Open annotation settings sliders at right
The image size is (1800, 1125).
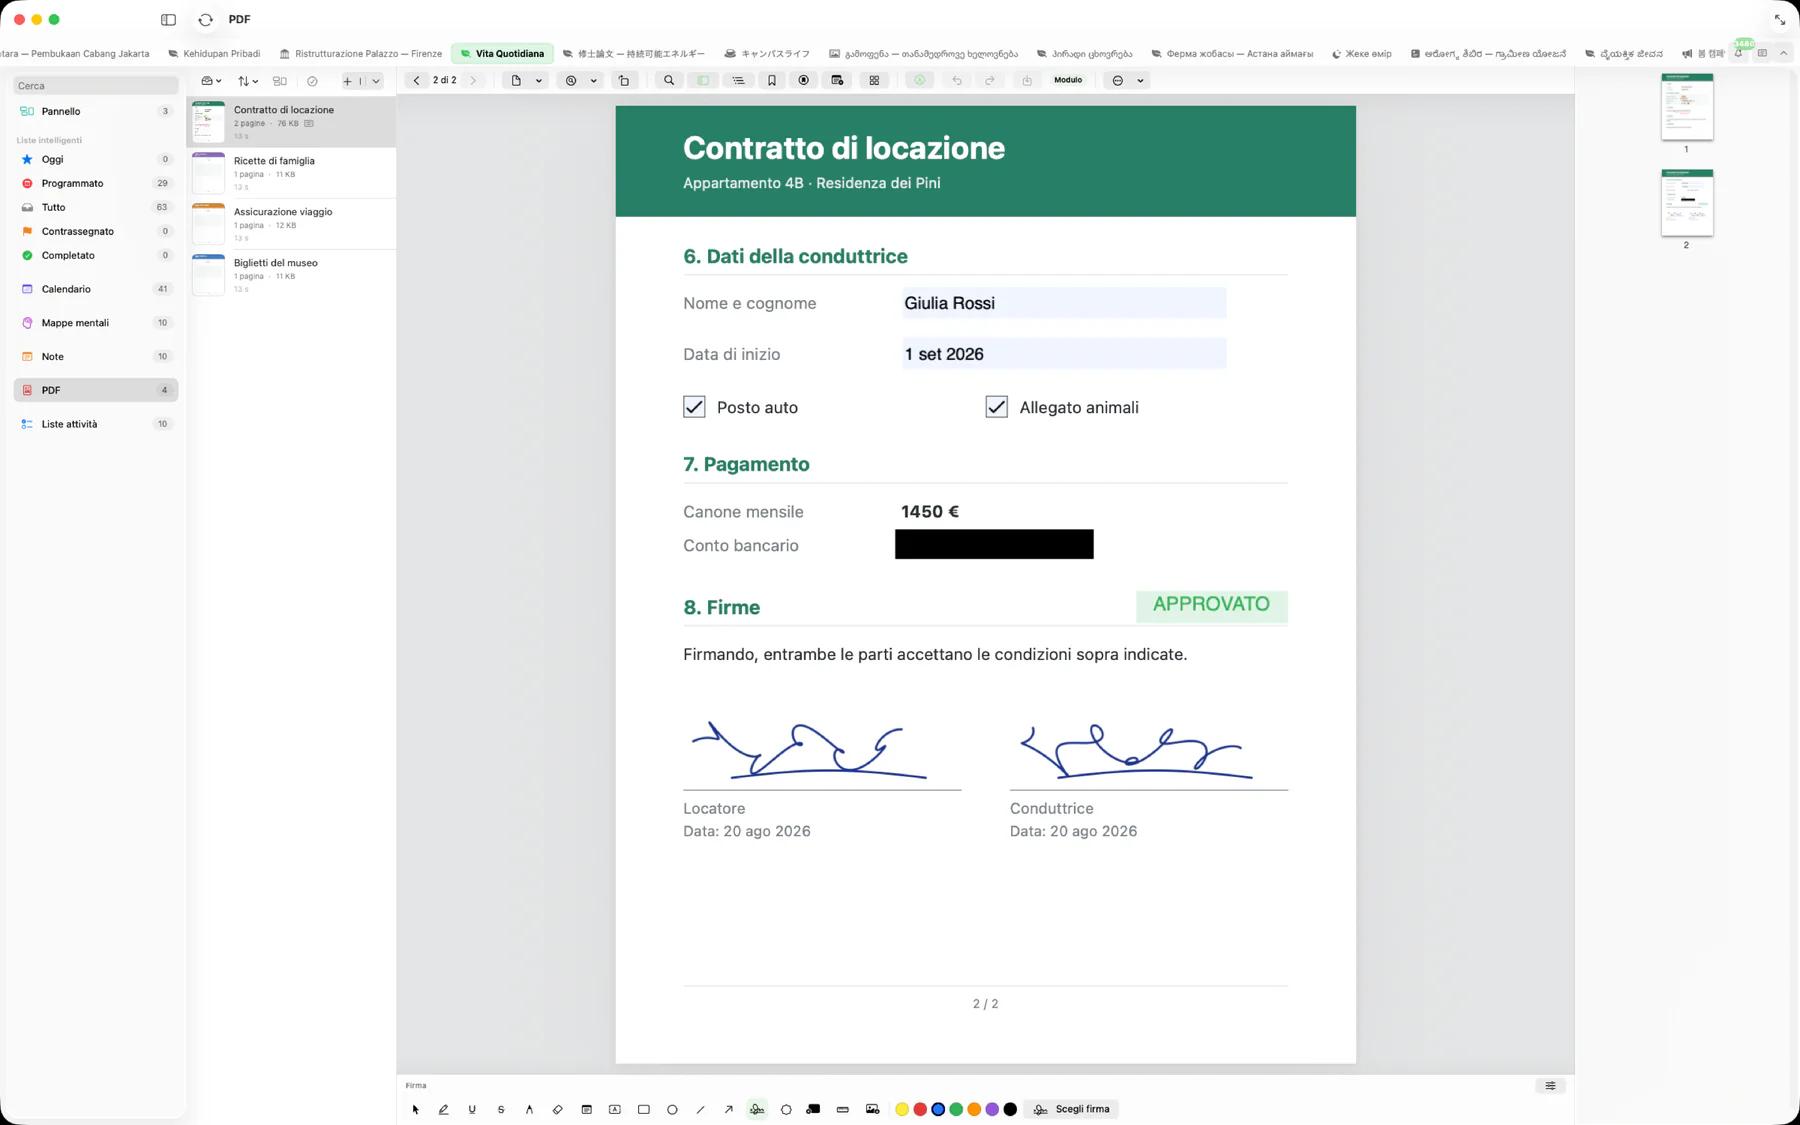pos(1550,1086)
